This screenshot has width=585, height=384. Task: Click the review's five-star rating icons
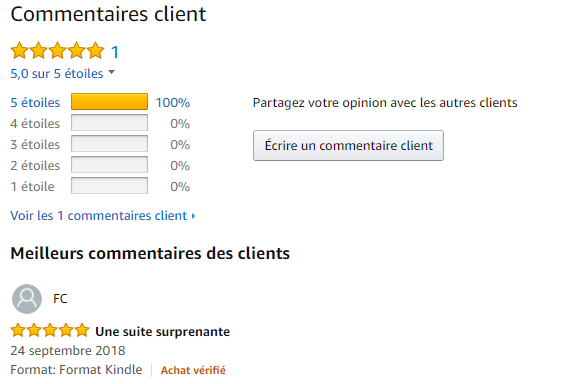(x=50, y=331)
